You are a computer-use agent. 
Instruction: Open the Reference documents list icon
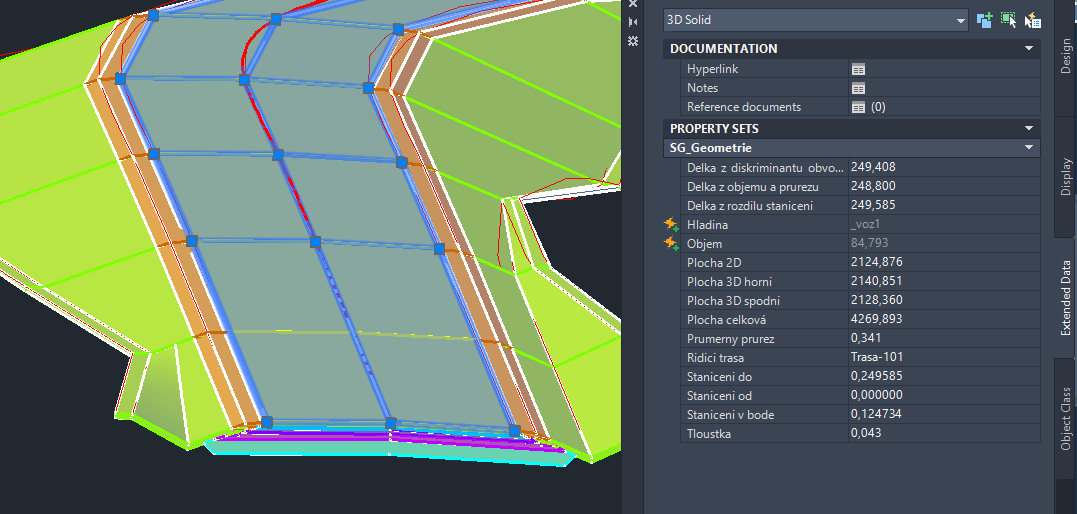[858, 107]
